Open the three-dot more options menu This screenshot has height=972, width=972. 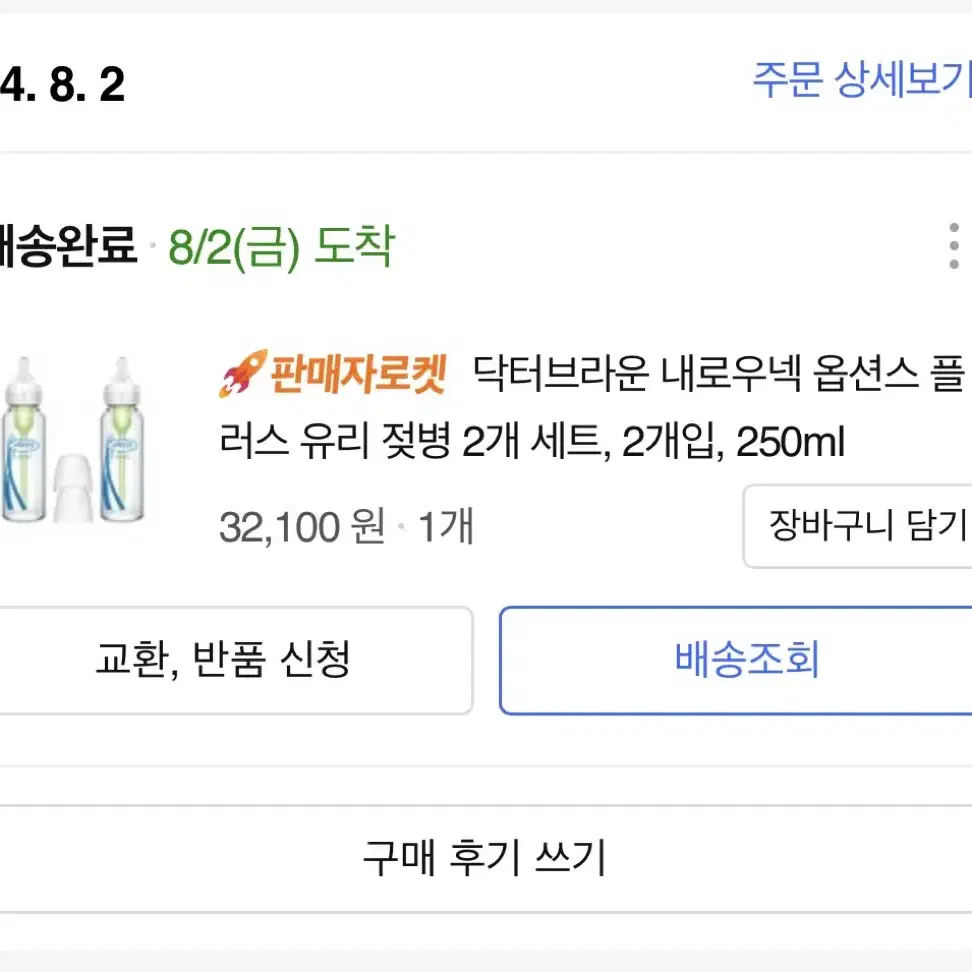click(954, 246)
